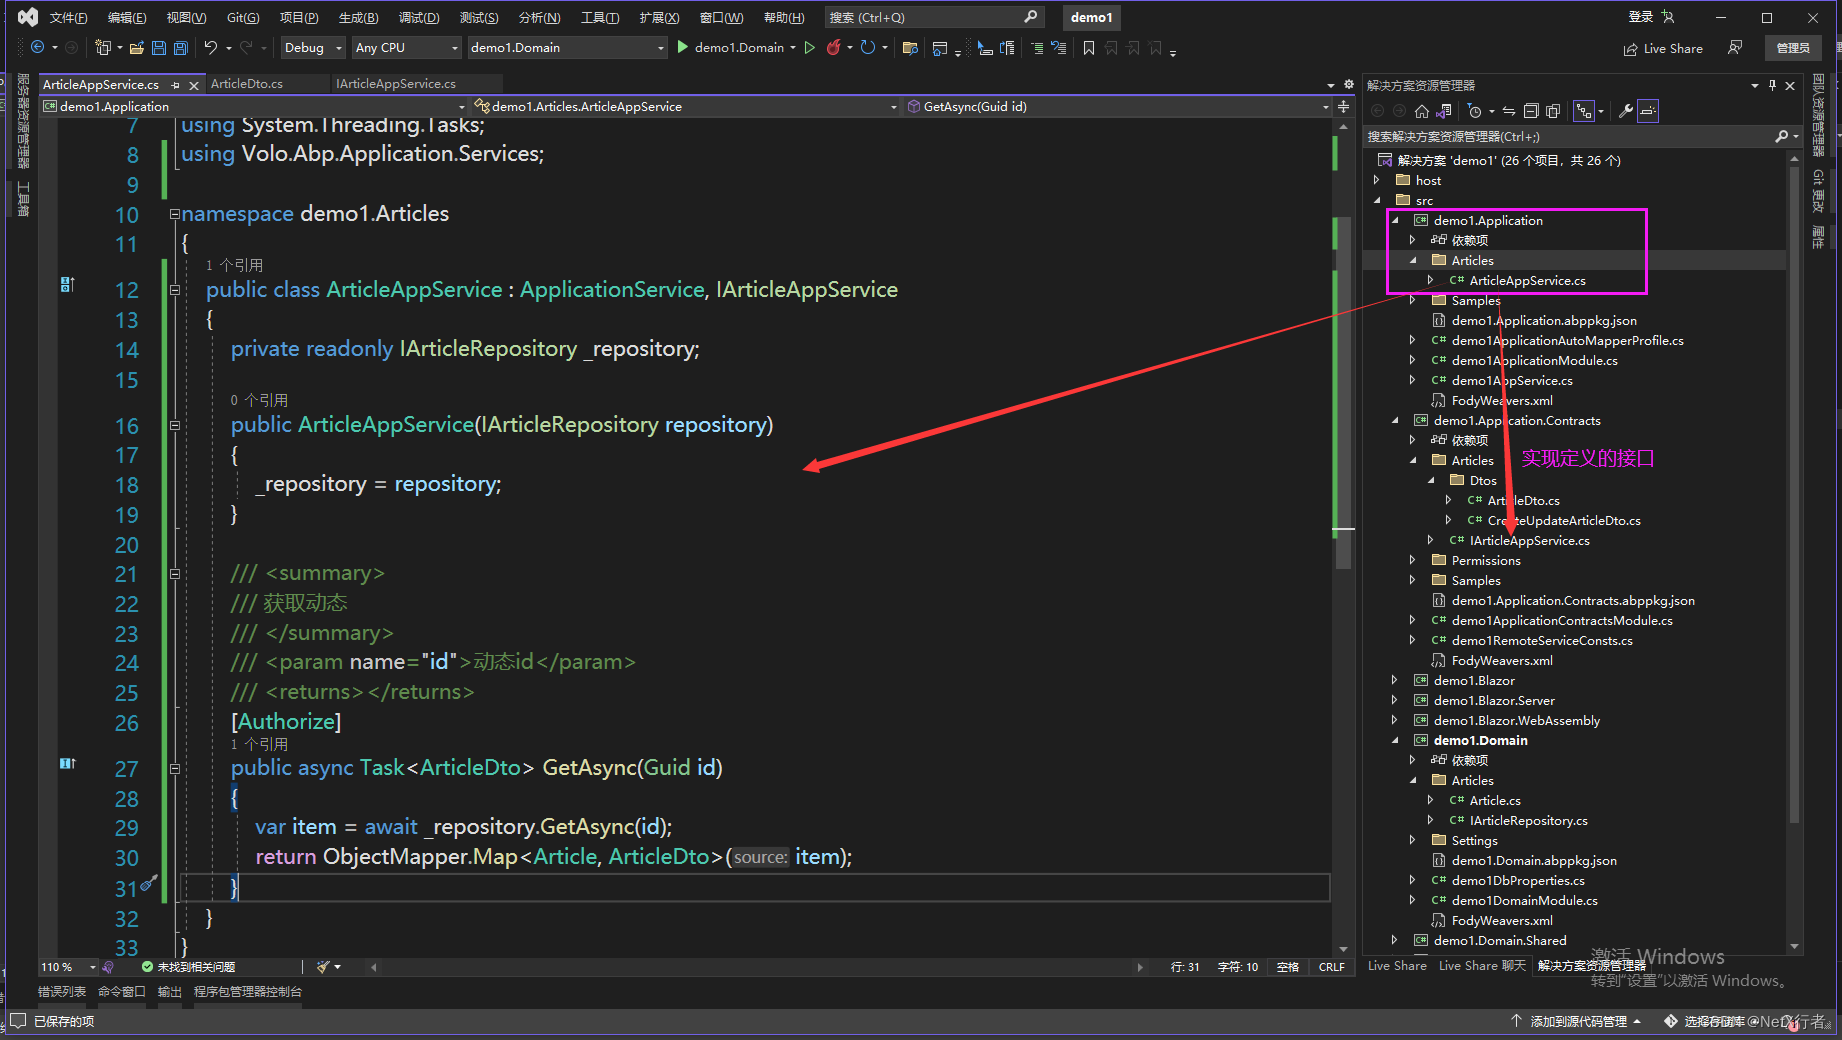
Task: Click the Hot Reload flame icon
Action: (833, 47)
